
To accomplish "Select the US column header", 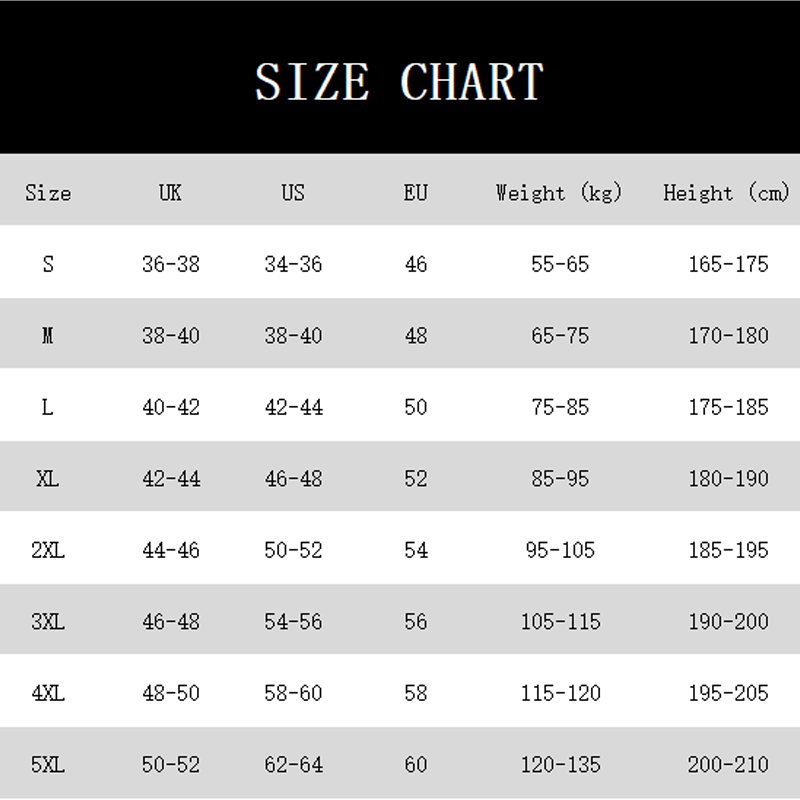I will (x=293, y=192).
